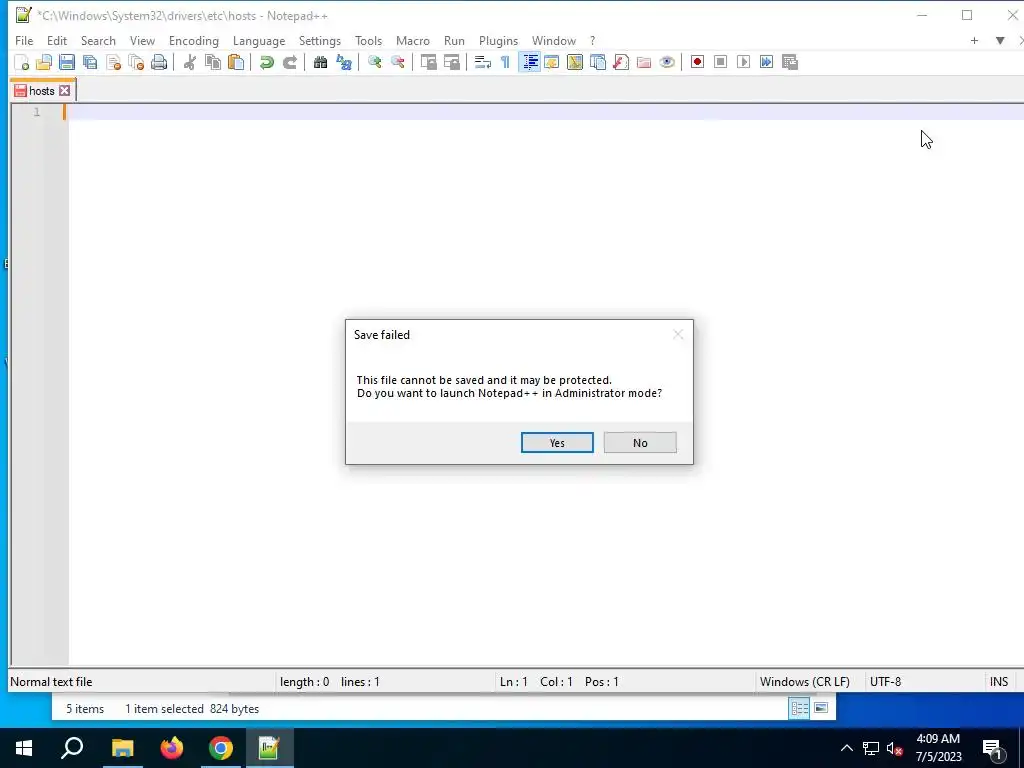Screen dimensions: 1024x768
Task: Open the Tools menu
Action: coord(368,40)
